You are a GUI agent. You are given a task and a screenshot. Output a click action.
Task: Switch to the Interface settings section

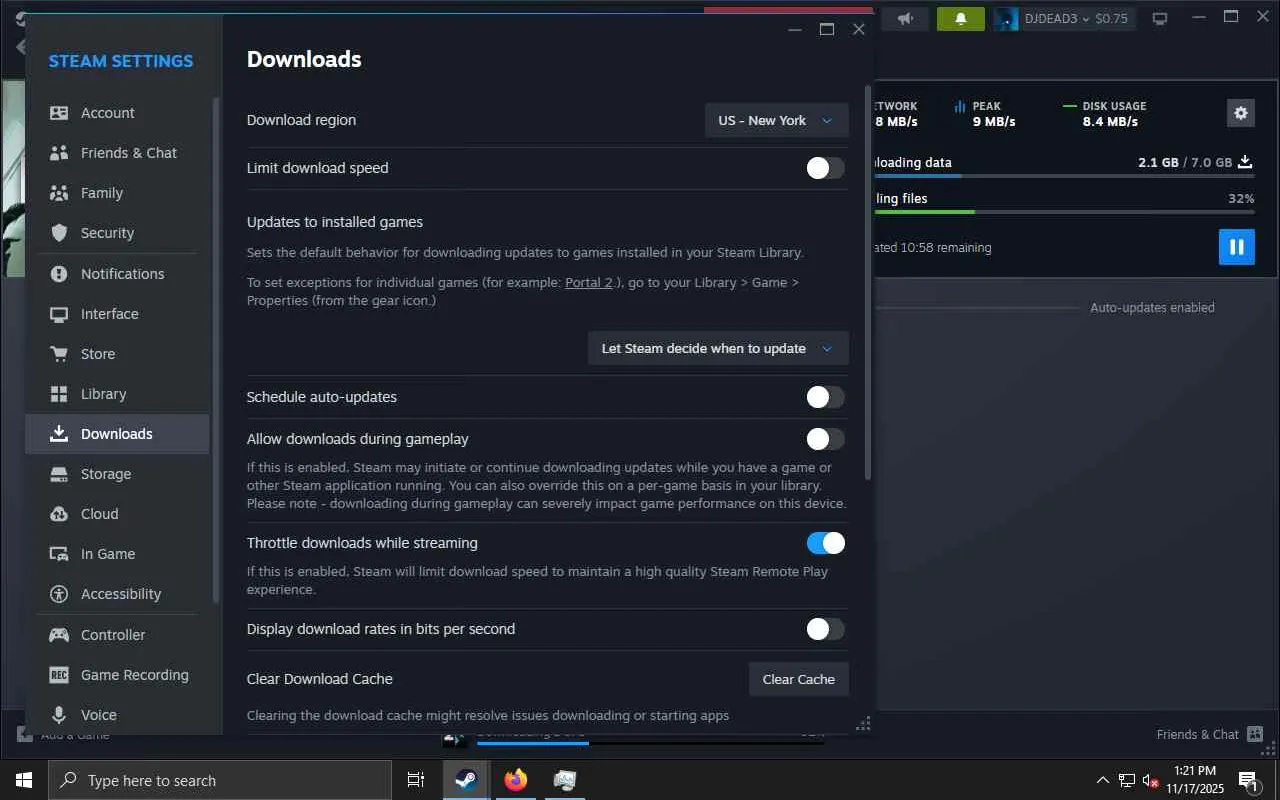click(117, 314)
